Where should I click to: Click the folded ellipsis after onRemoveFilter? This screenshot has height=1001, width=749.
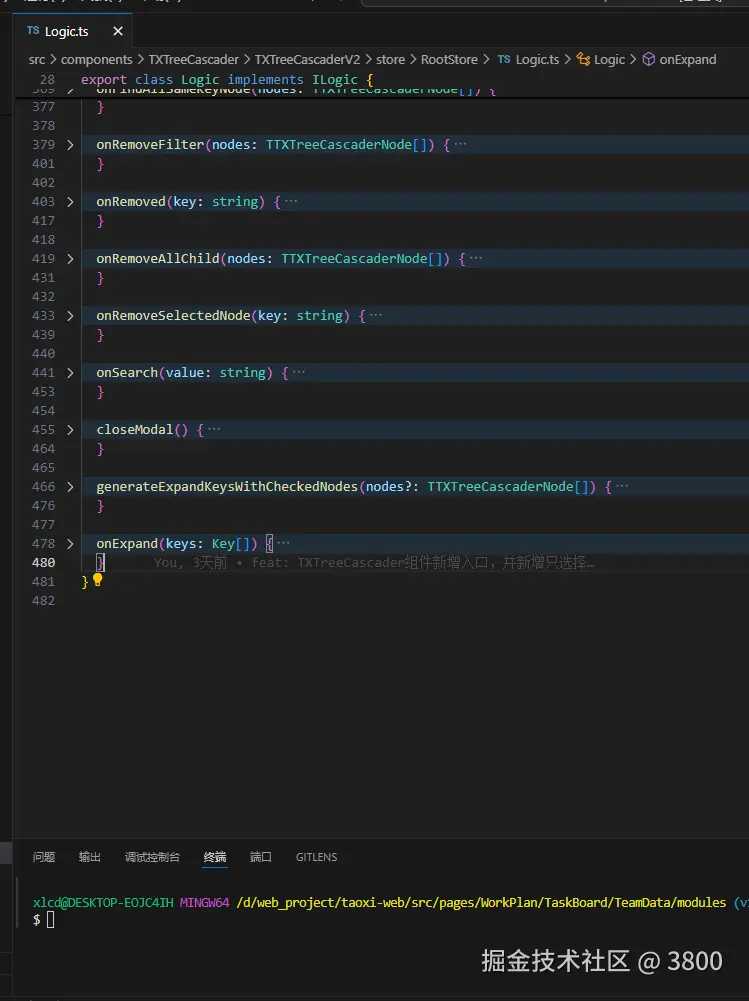pyautogui.click(x=460, y=144)
